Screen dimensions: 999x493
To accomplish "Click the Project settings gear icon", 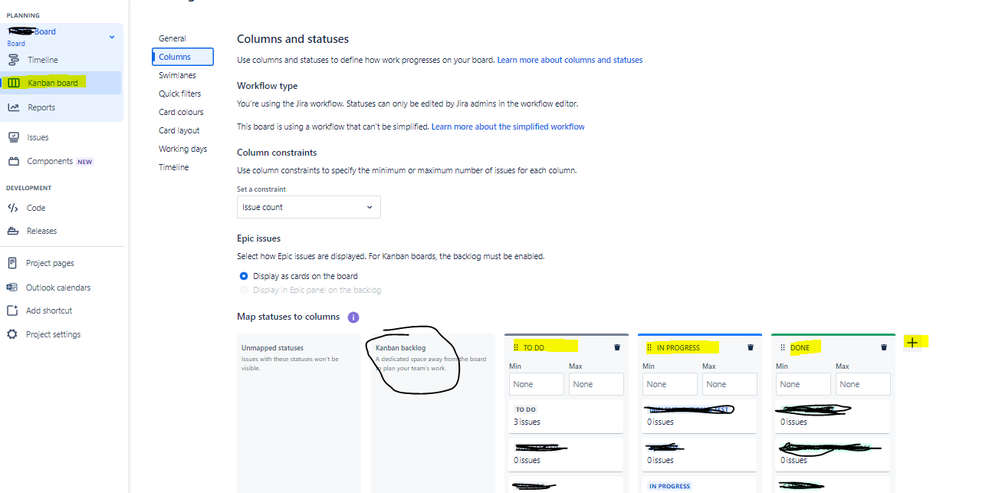I will click(12, 334).
